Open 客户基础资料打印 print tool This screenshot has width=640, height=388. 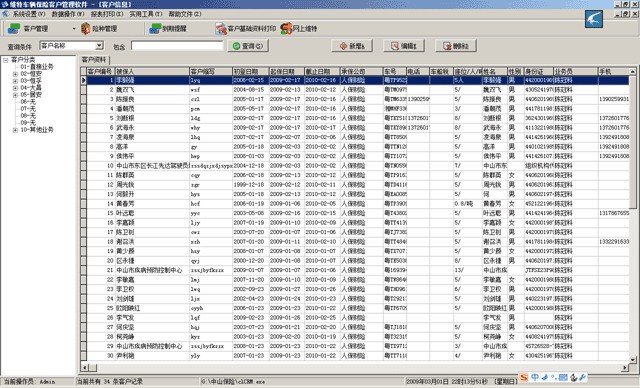coord(246,29)
